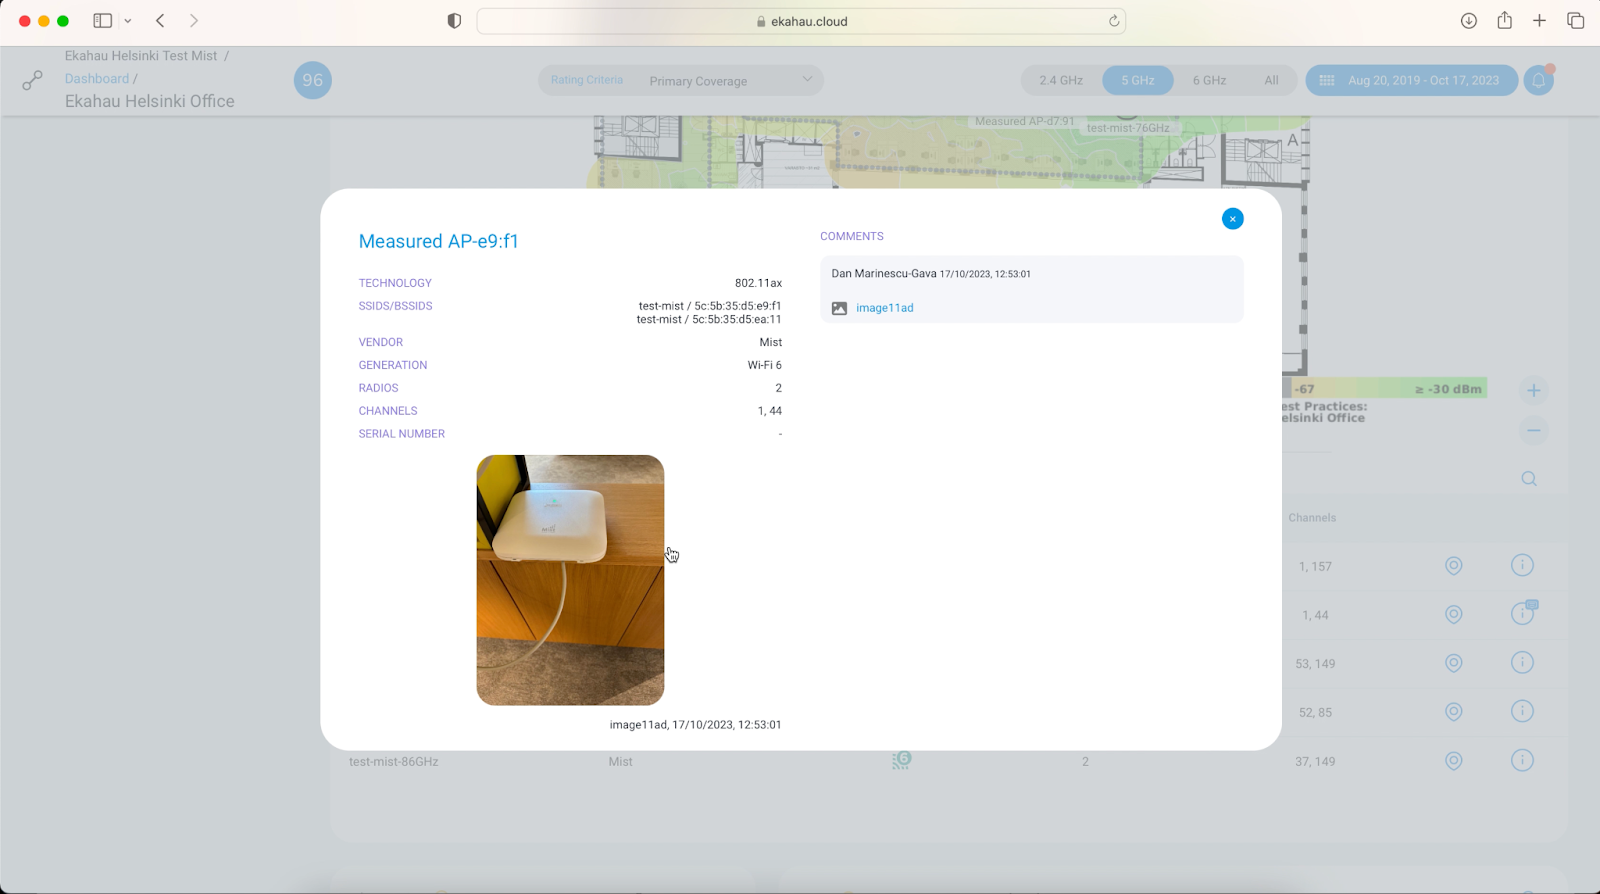Open info for AP on channels 53, 149
The image size is (1600, 894).
[x=1522, y=663]
